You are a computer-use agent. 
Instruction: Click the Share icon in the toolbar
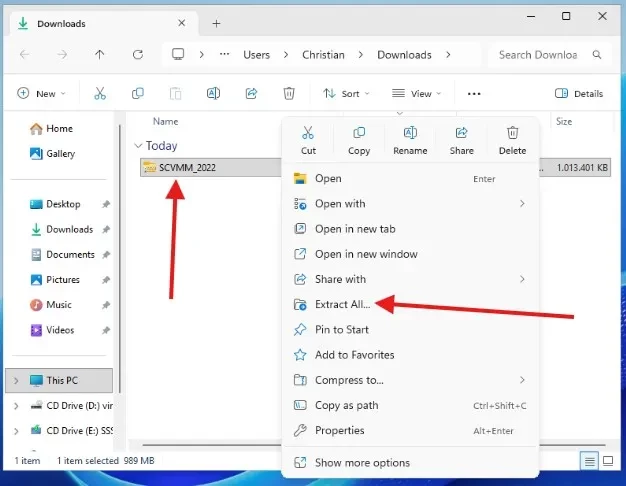pos(251,93)
